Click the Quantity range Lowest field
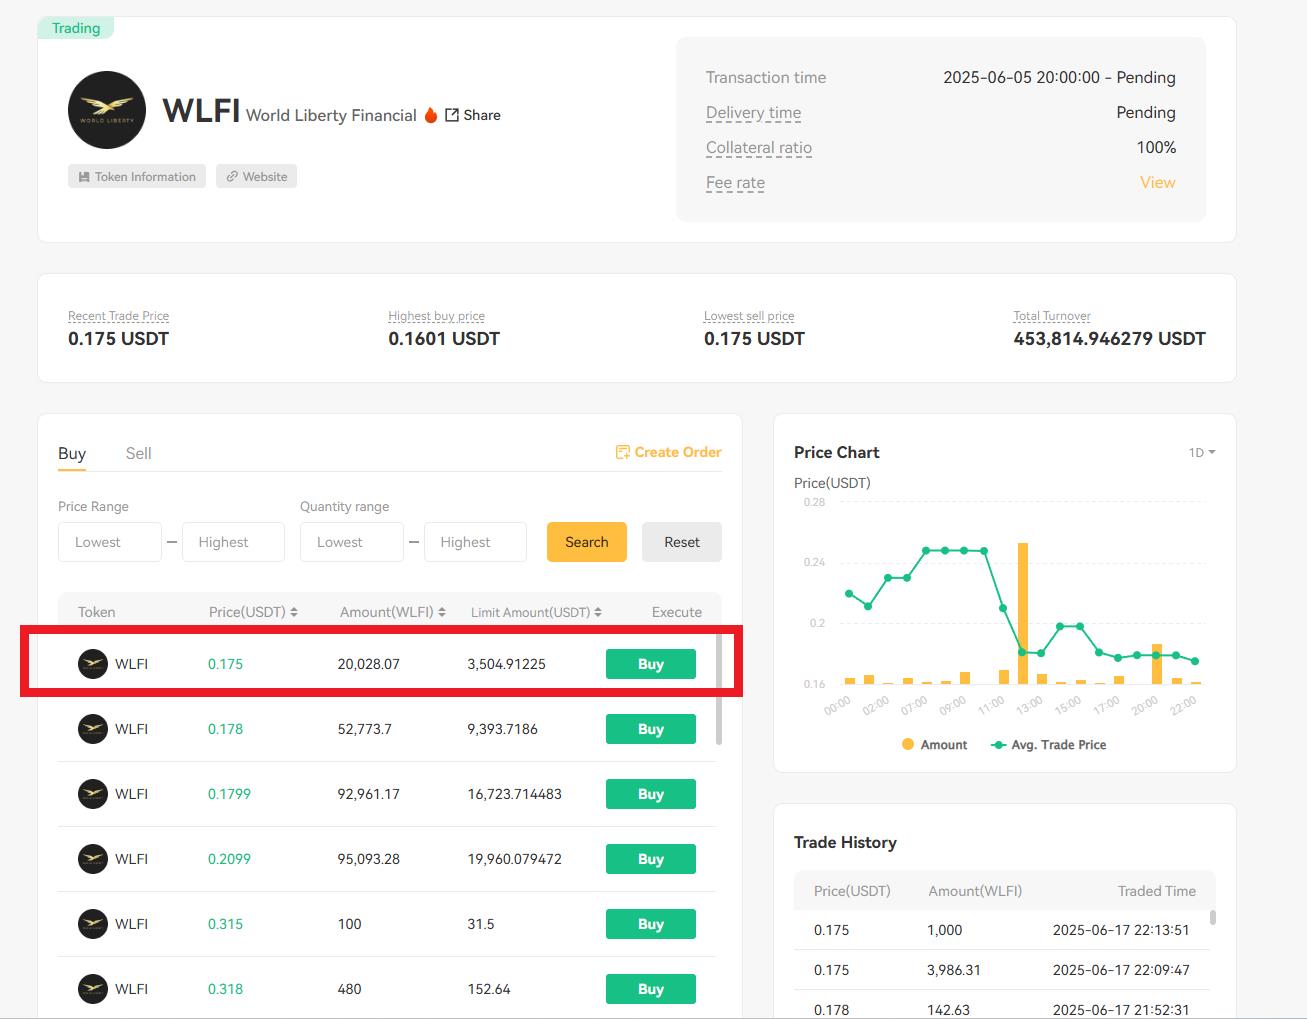 coord(352,542)
